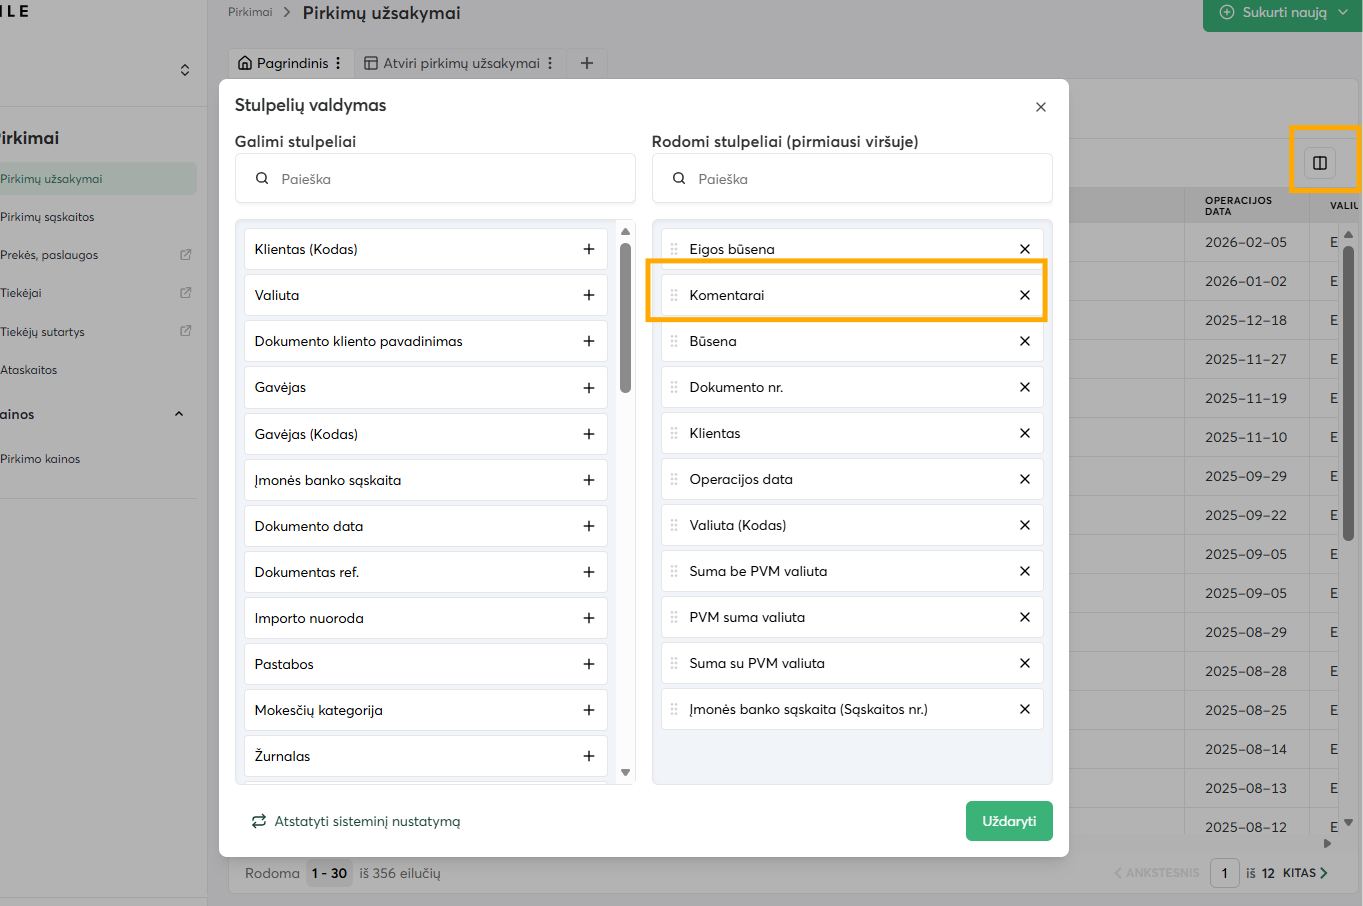Open Sukurti naują dropdown arrow
1363x906 pixels.
click(1343, 13)
